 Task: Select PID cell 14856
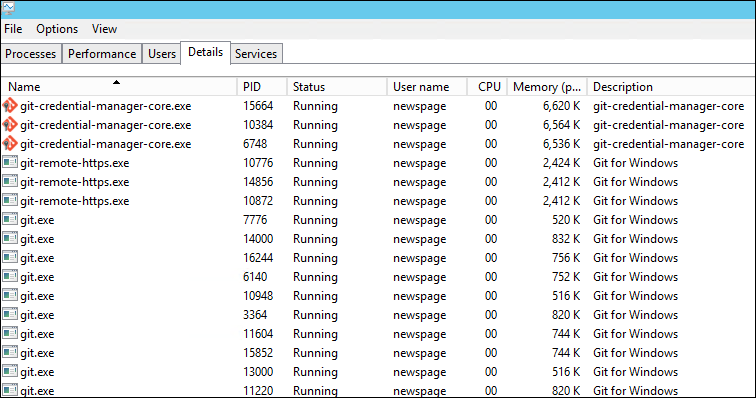coord(258,181)
